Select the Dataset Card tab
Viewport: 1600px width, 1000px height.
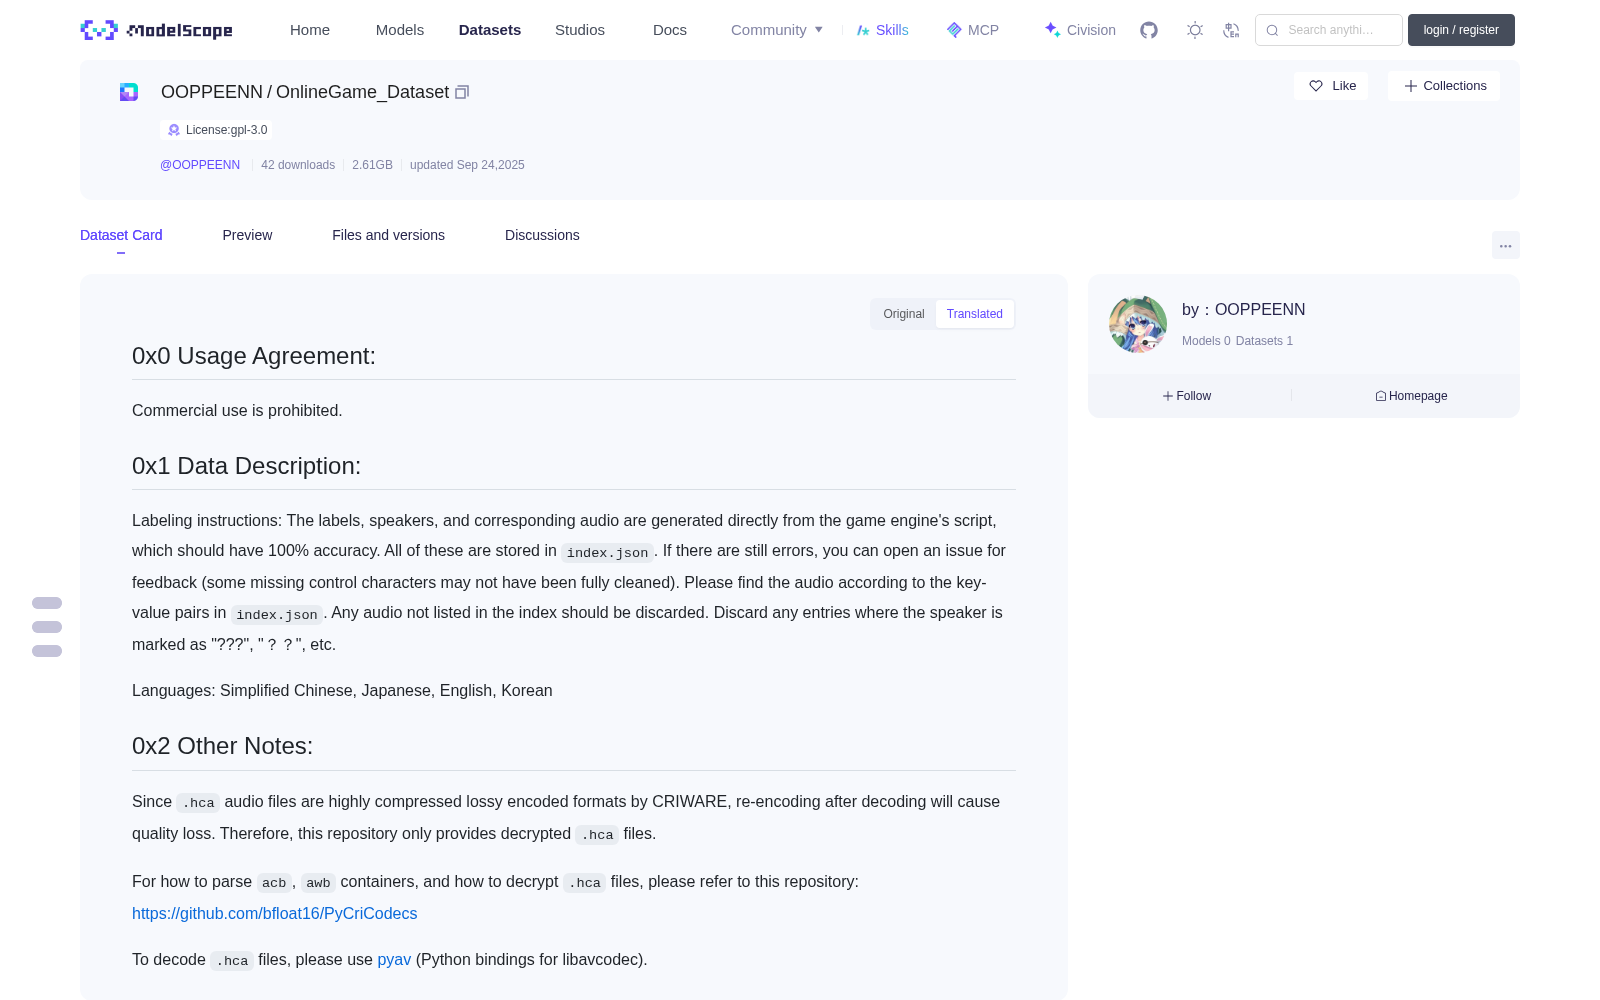(x=121, y=235)
